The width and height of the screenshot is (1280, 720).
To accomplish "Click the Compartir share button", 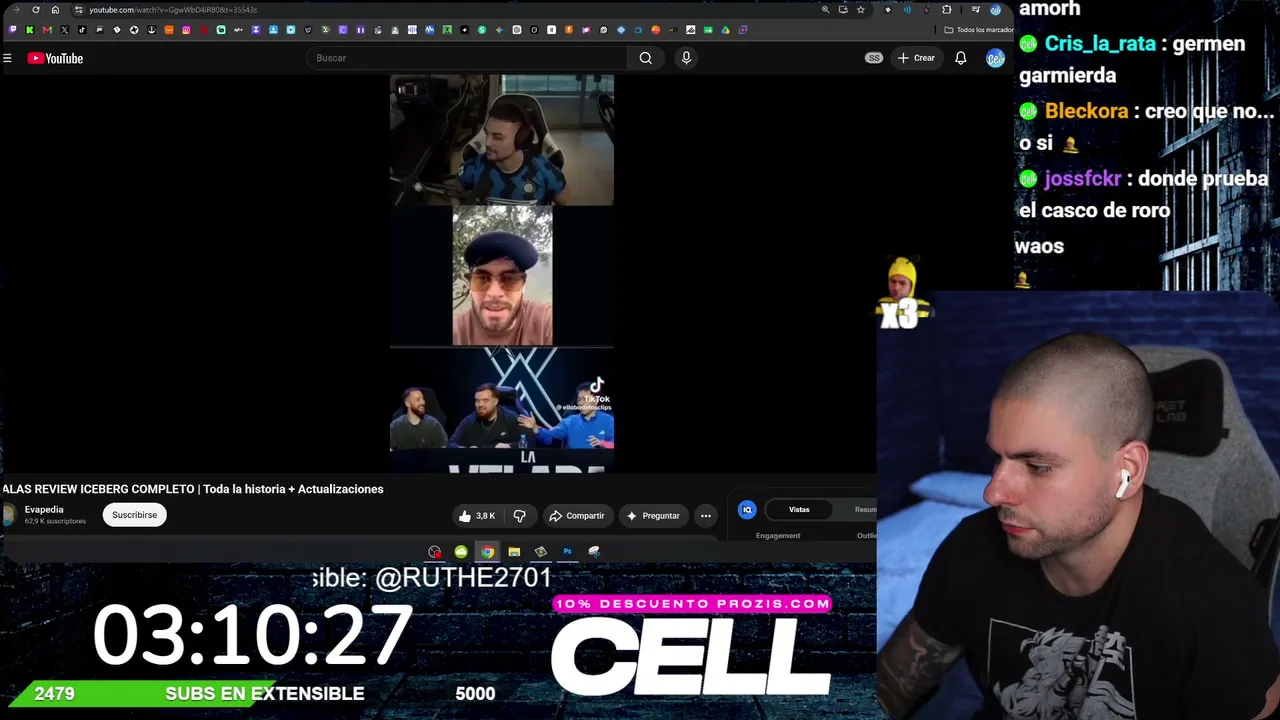I will pyautogui.click(x=577, y=516).
